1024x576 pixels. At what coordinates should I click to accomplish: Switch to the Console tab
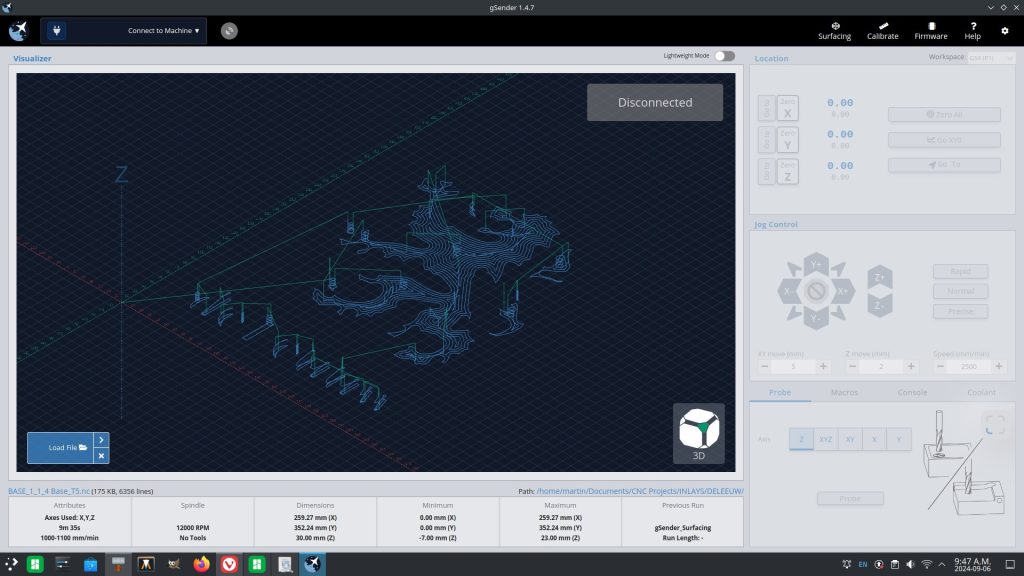tap(912, 392)
